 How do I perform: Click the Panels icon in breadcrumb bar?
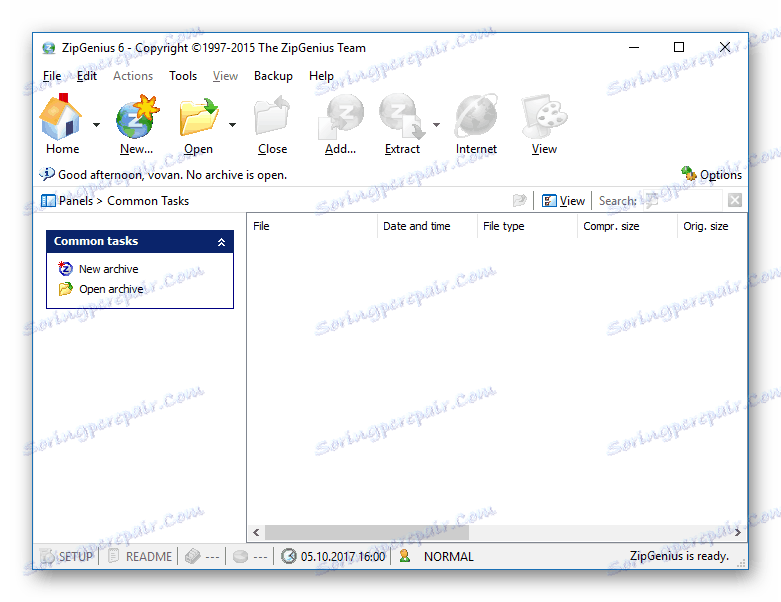(x=48, y=201)
